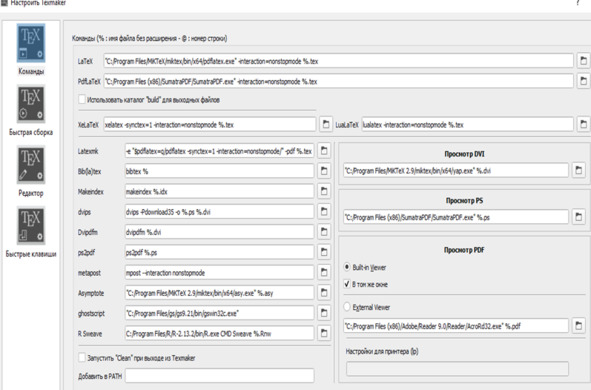Open the Быстрая сборка section icon
The width and height of the screenshot is (591, 390).
pos(31,104)
